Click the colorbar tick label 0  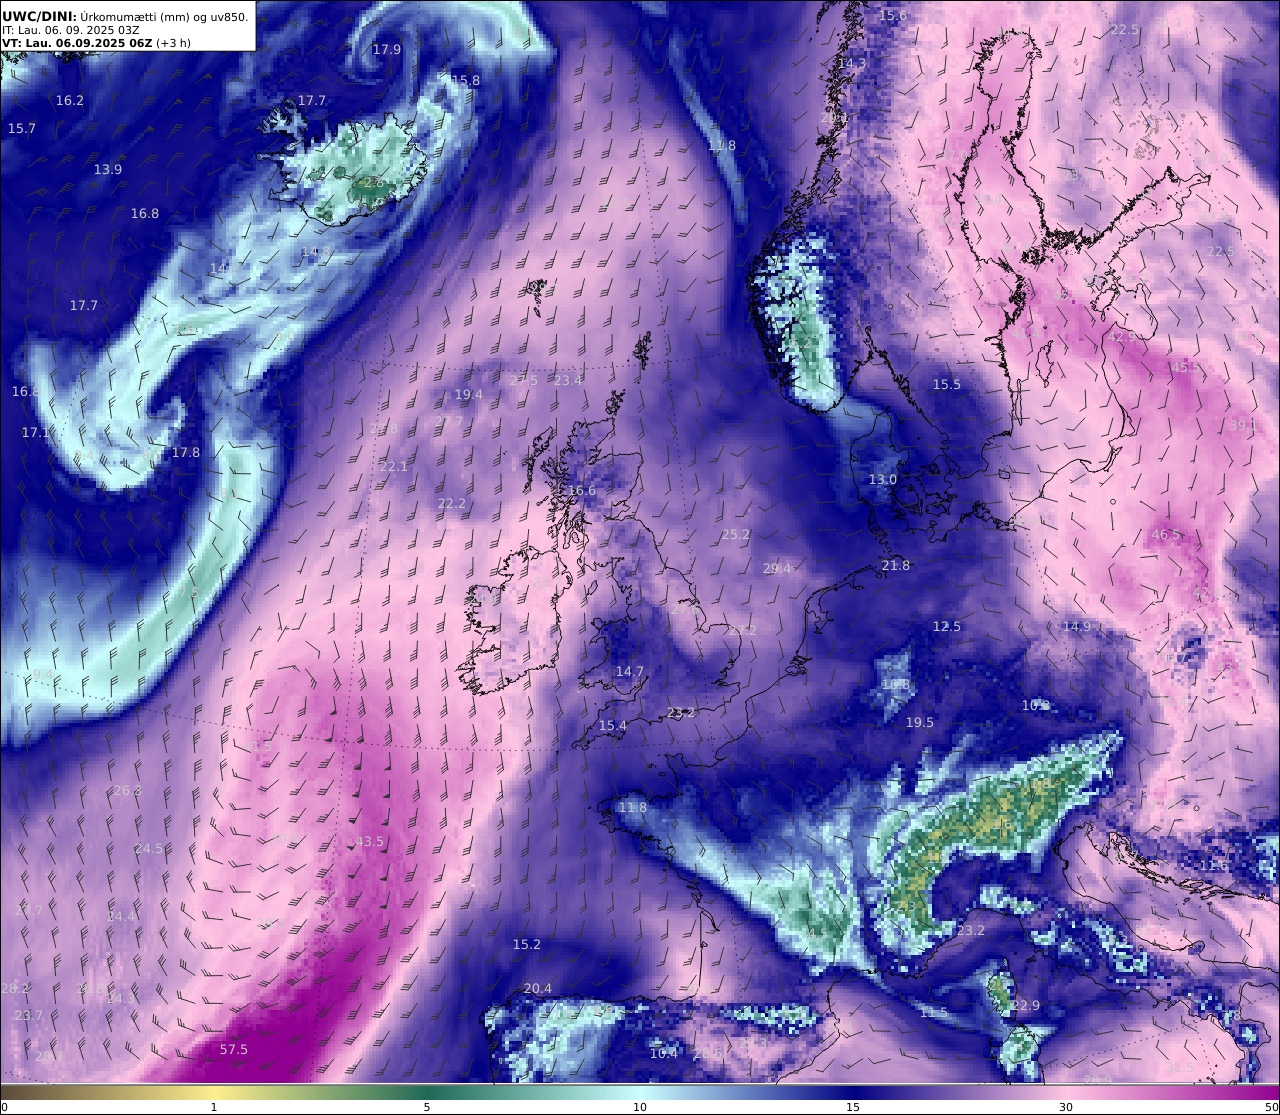click(4, 1107)
